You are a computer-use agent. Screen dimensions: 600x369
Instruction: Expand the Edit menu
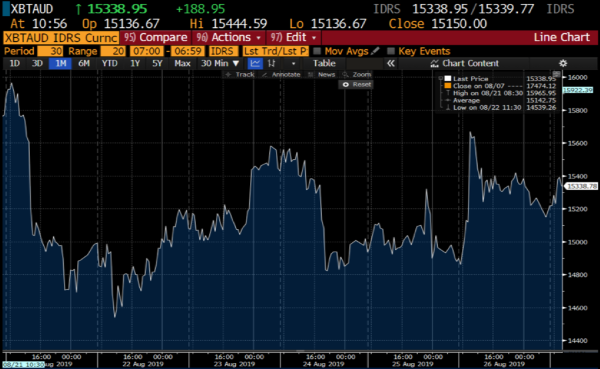click(293, 38)
